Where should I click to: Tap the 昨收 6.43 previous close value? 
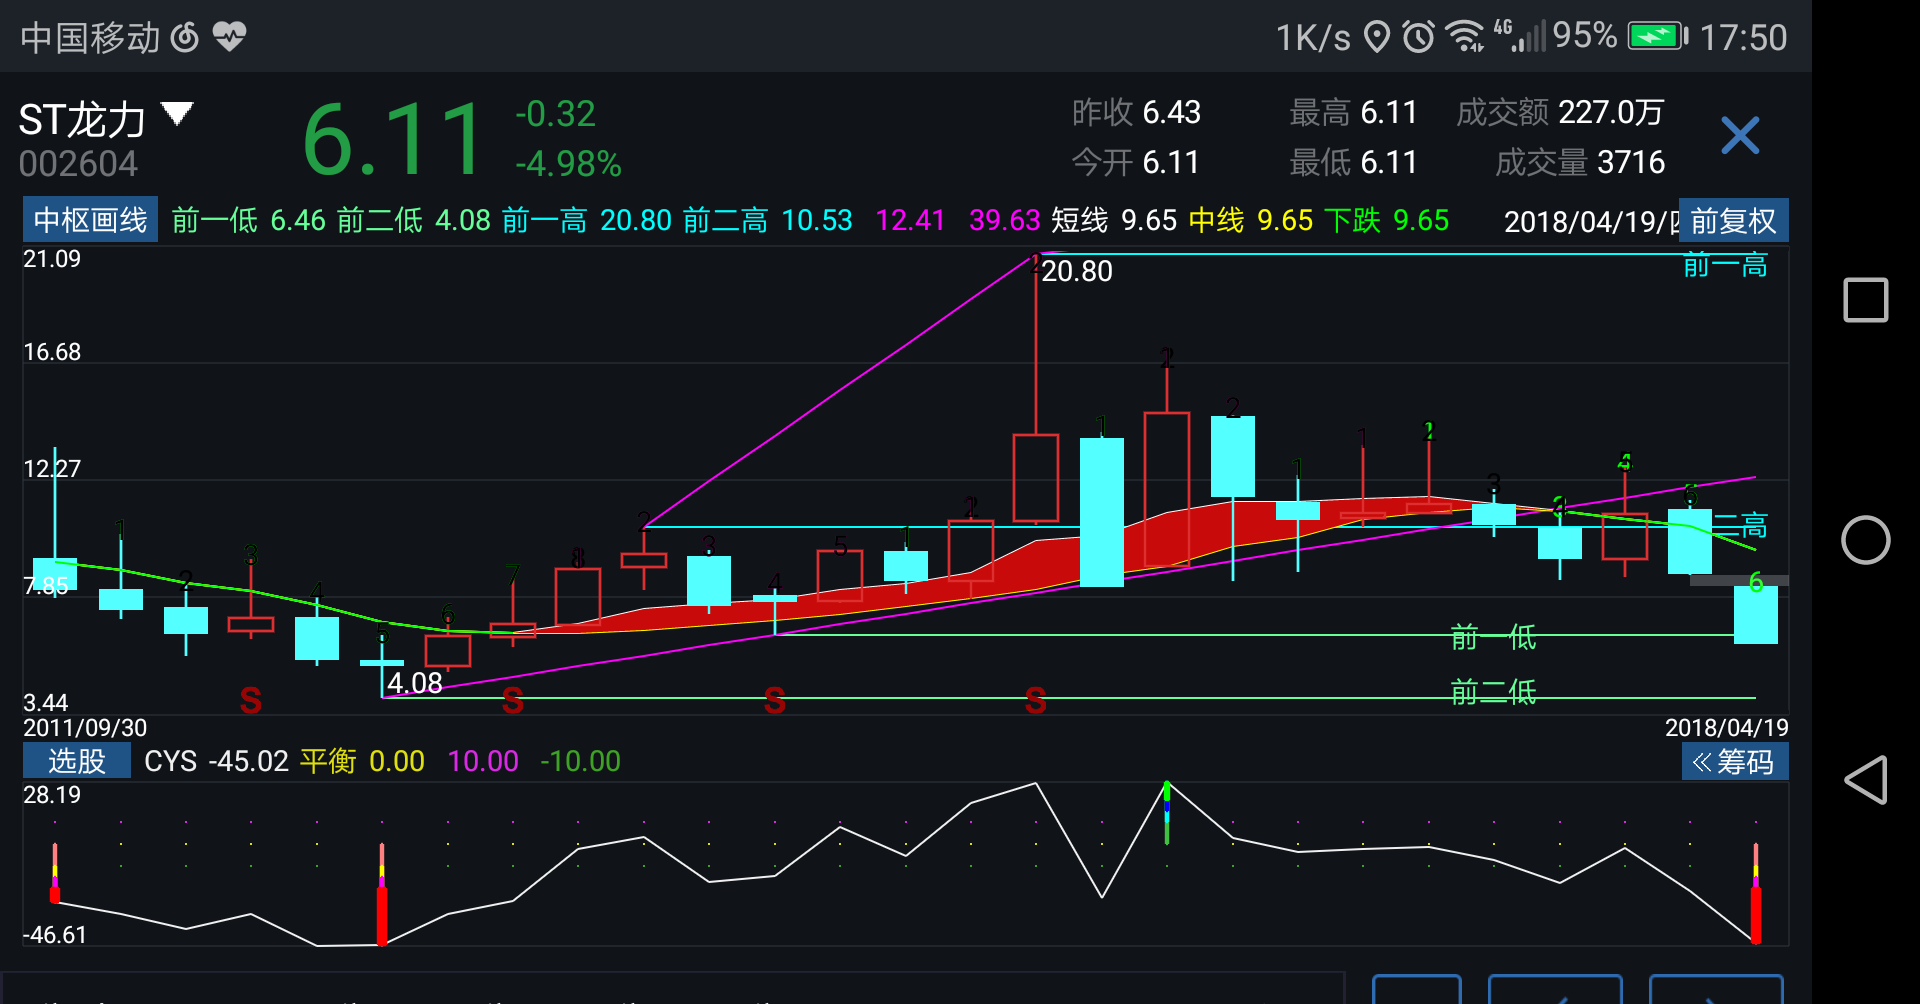pyautogui.click(x=1136, y=112)
